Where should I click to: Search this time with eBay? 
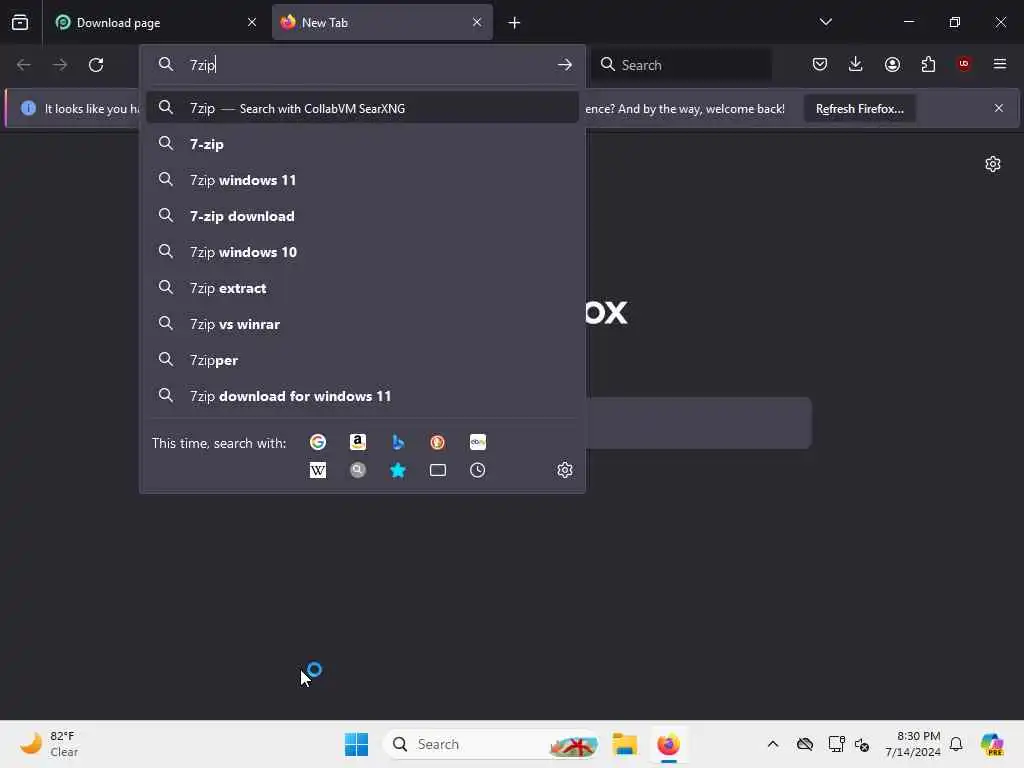(477, 442)
